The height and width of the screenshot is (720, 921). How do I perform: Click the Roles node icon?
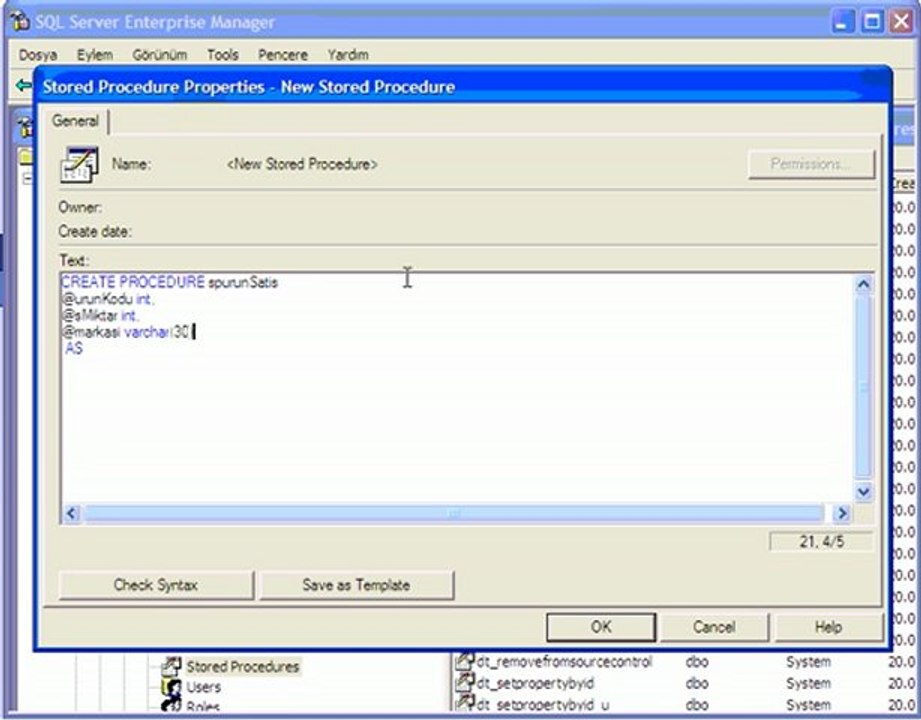(171, 705)
